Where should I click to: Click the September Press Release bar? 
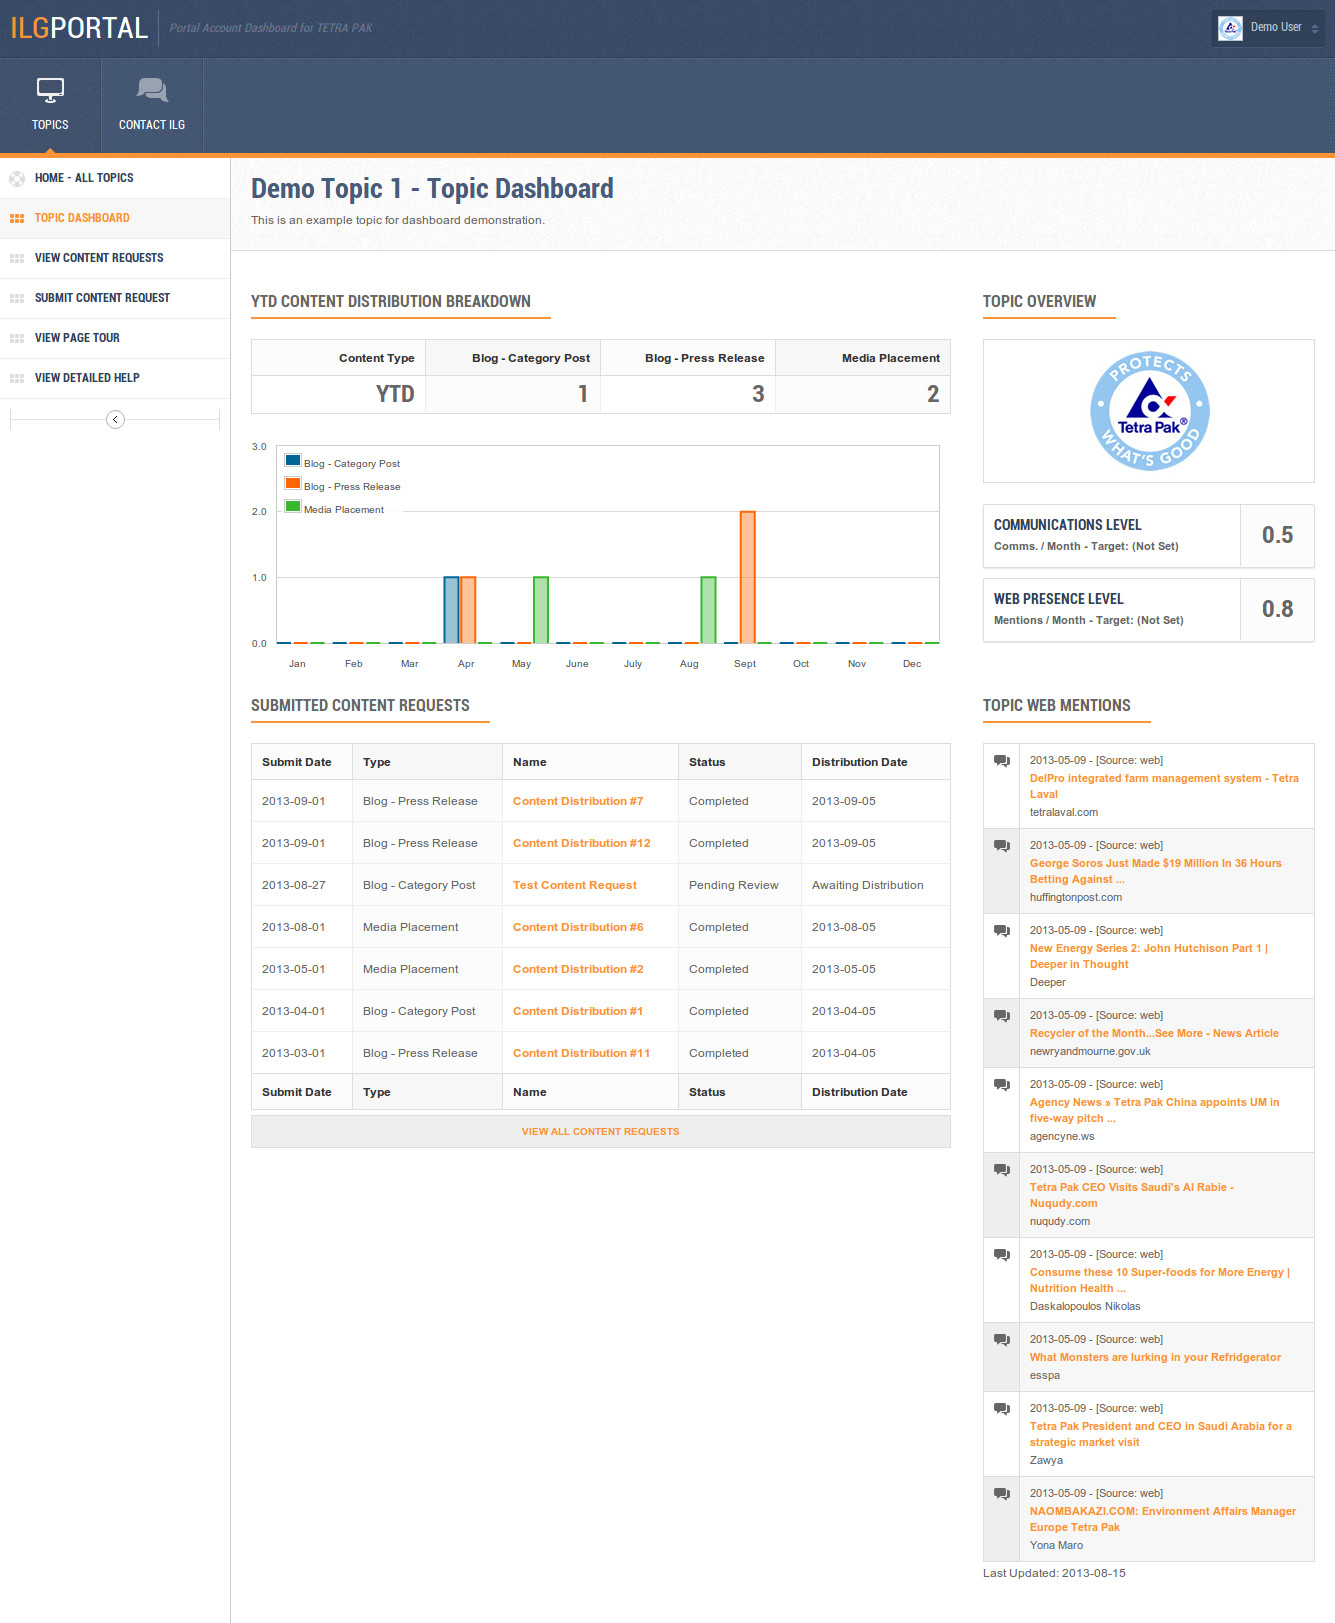tap(747, 577)
